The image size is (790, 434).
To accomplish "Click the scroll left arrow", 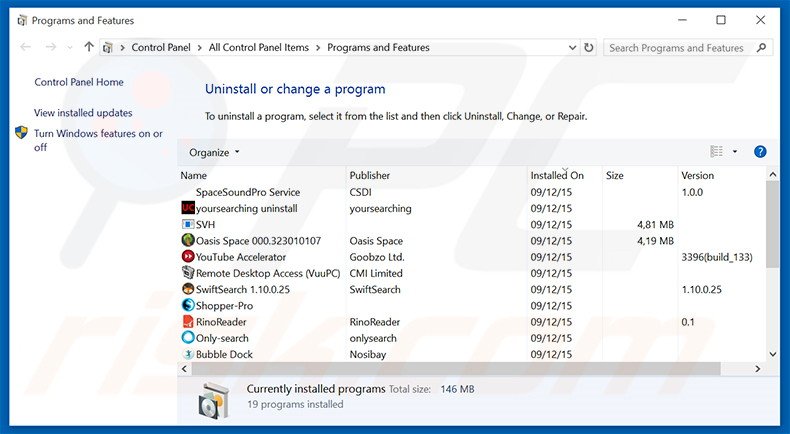I will pyautogui.click(x=184, y=369).
